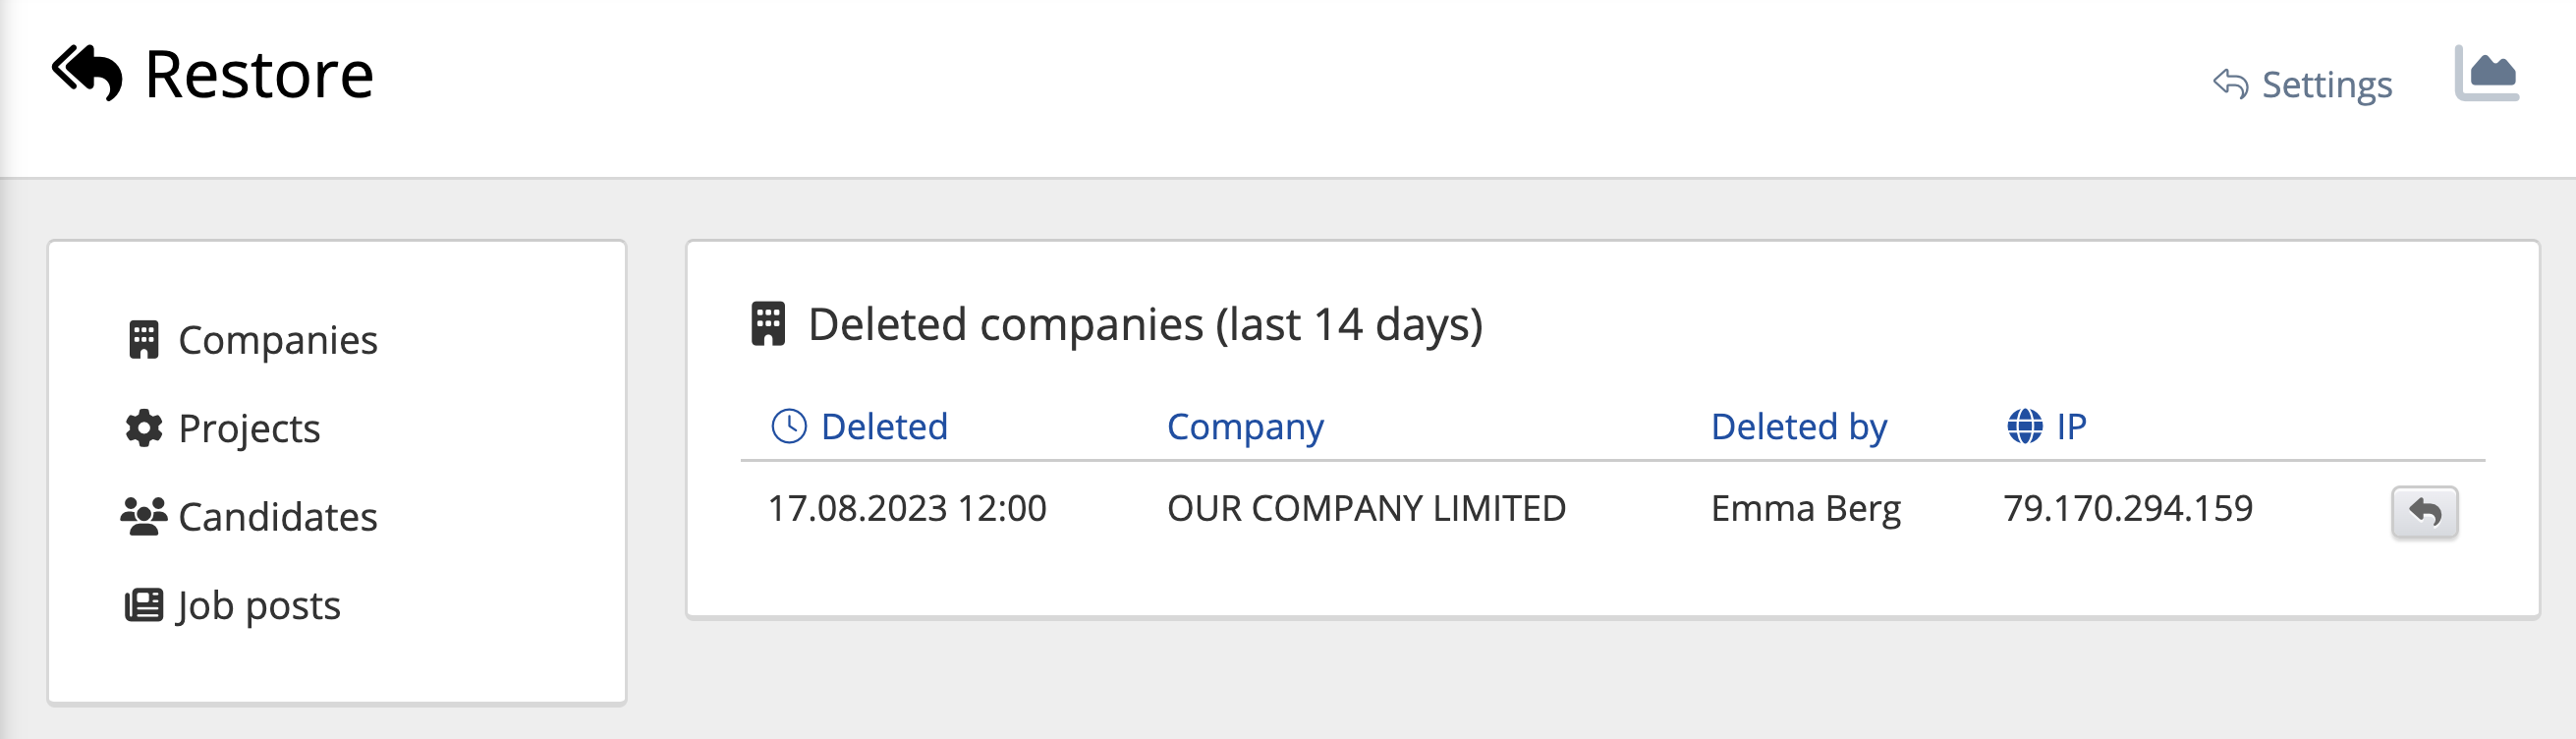Sort by the Deleted by column header
The width and height of the screenshot is (2576, 739).
1798,426
